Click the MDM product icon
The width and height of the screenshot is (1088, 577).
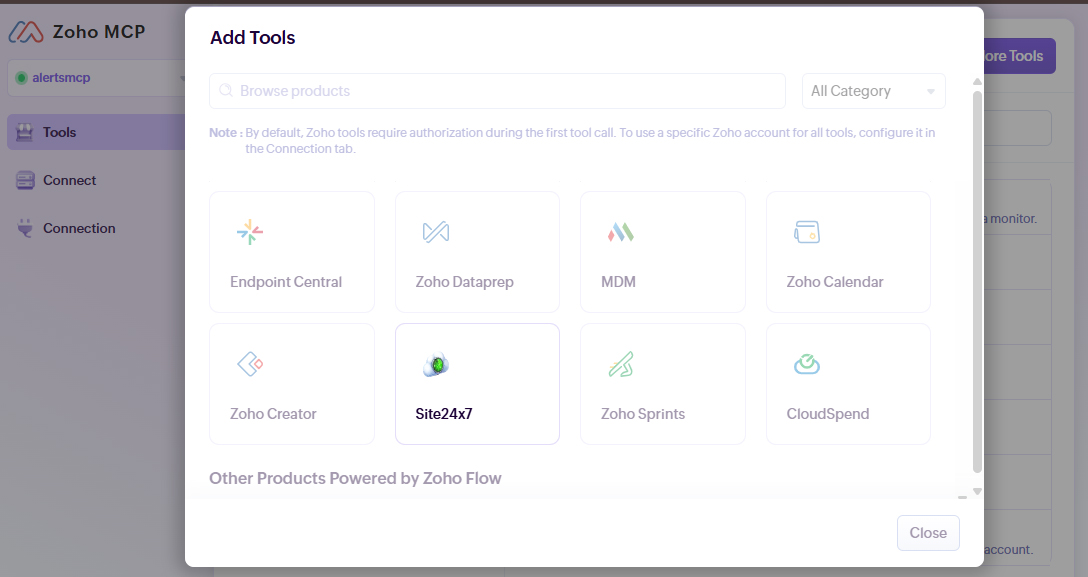[x=621, y=233]
